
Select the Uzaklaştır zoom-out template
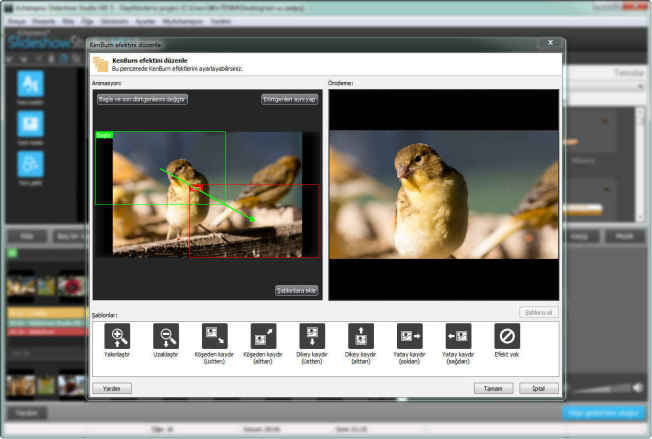coord(165,337)
